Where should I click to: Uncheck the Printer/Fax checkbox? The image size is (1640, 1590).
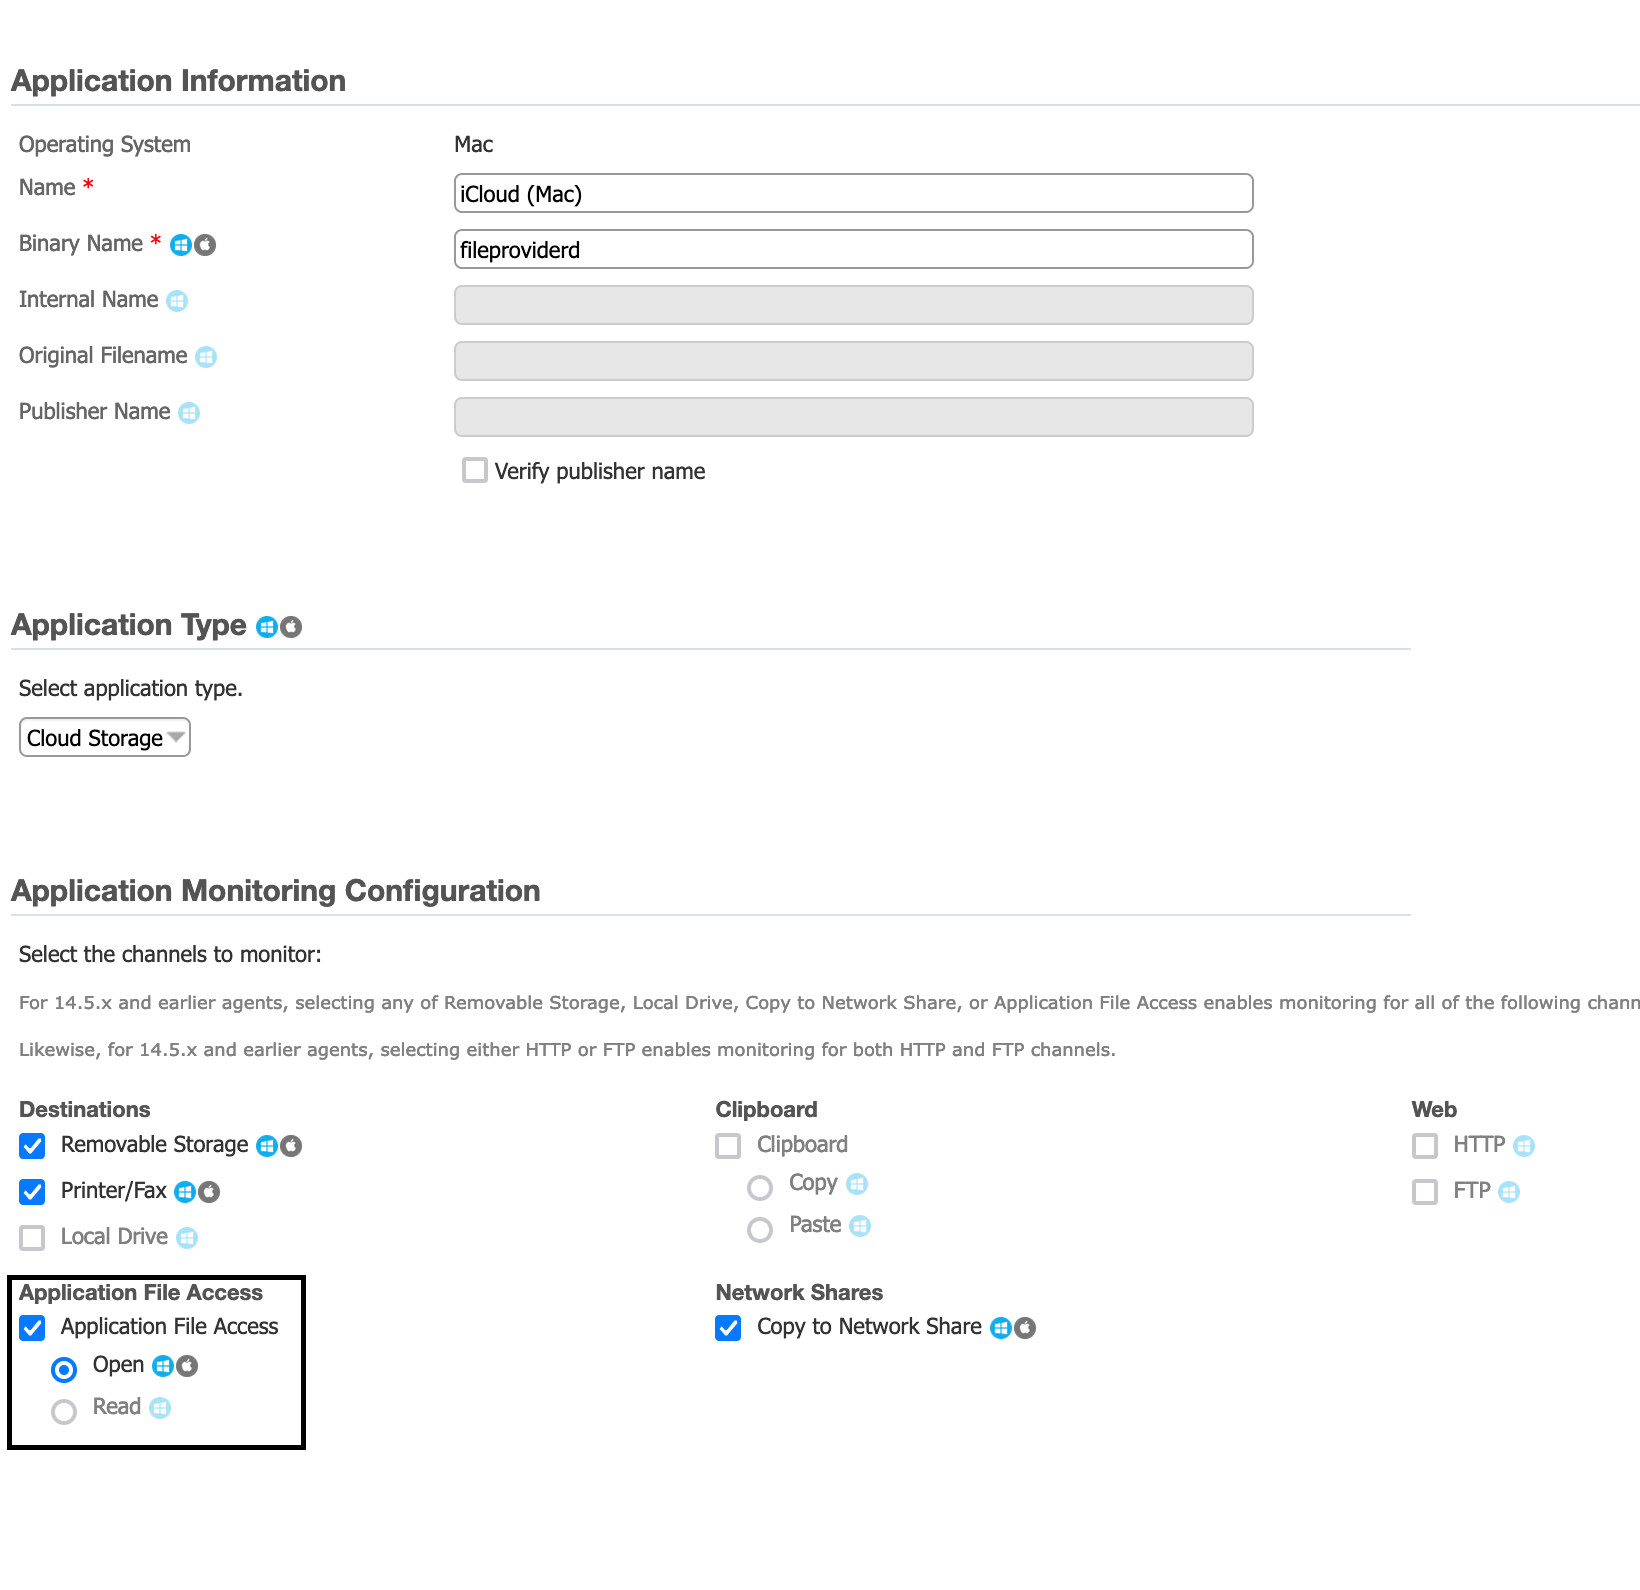point(33,1192)
